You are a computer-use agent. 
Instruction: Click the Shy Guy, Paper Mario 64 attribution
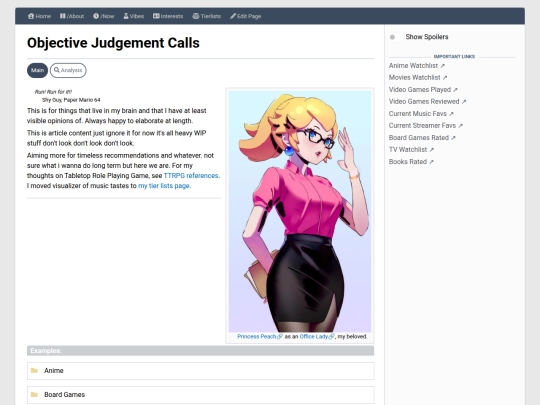[x=71, y=100]
